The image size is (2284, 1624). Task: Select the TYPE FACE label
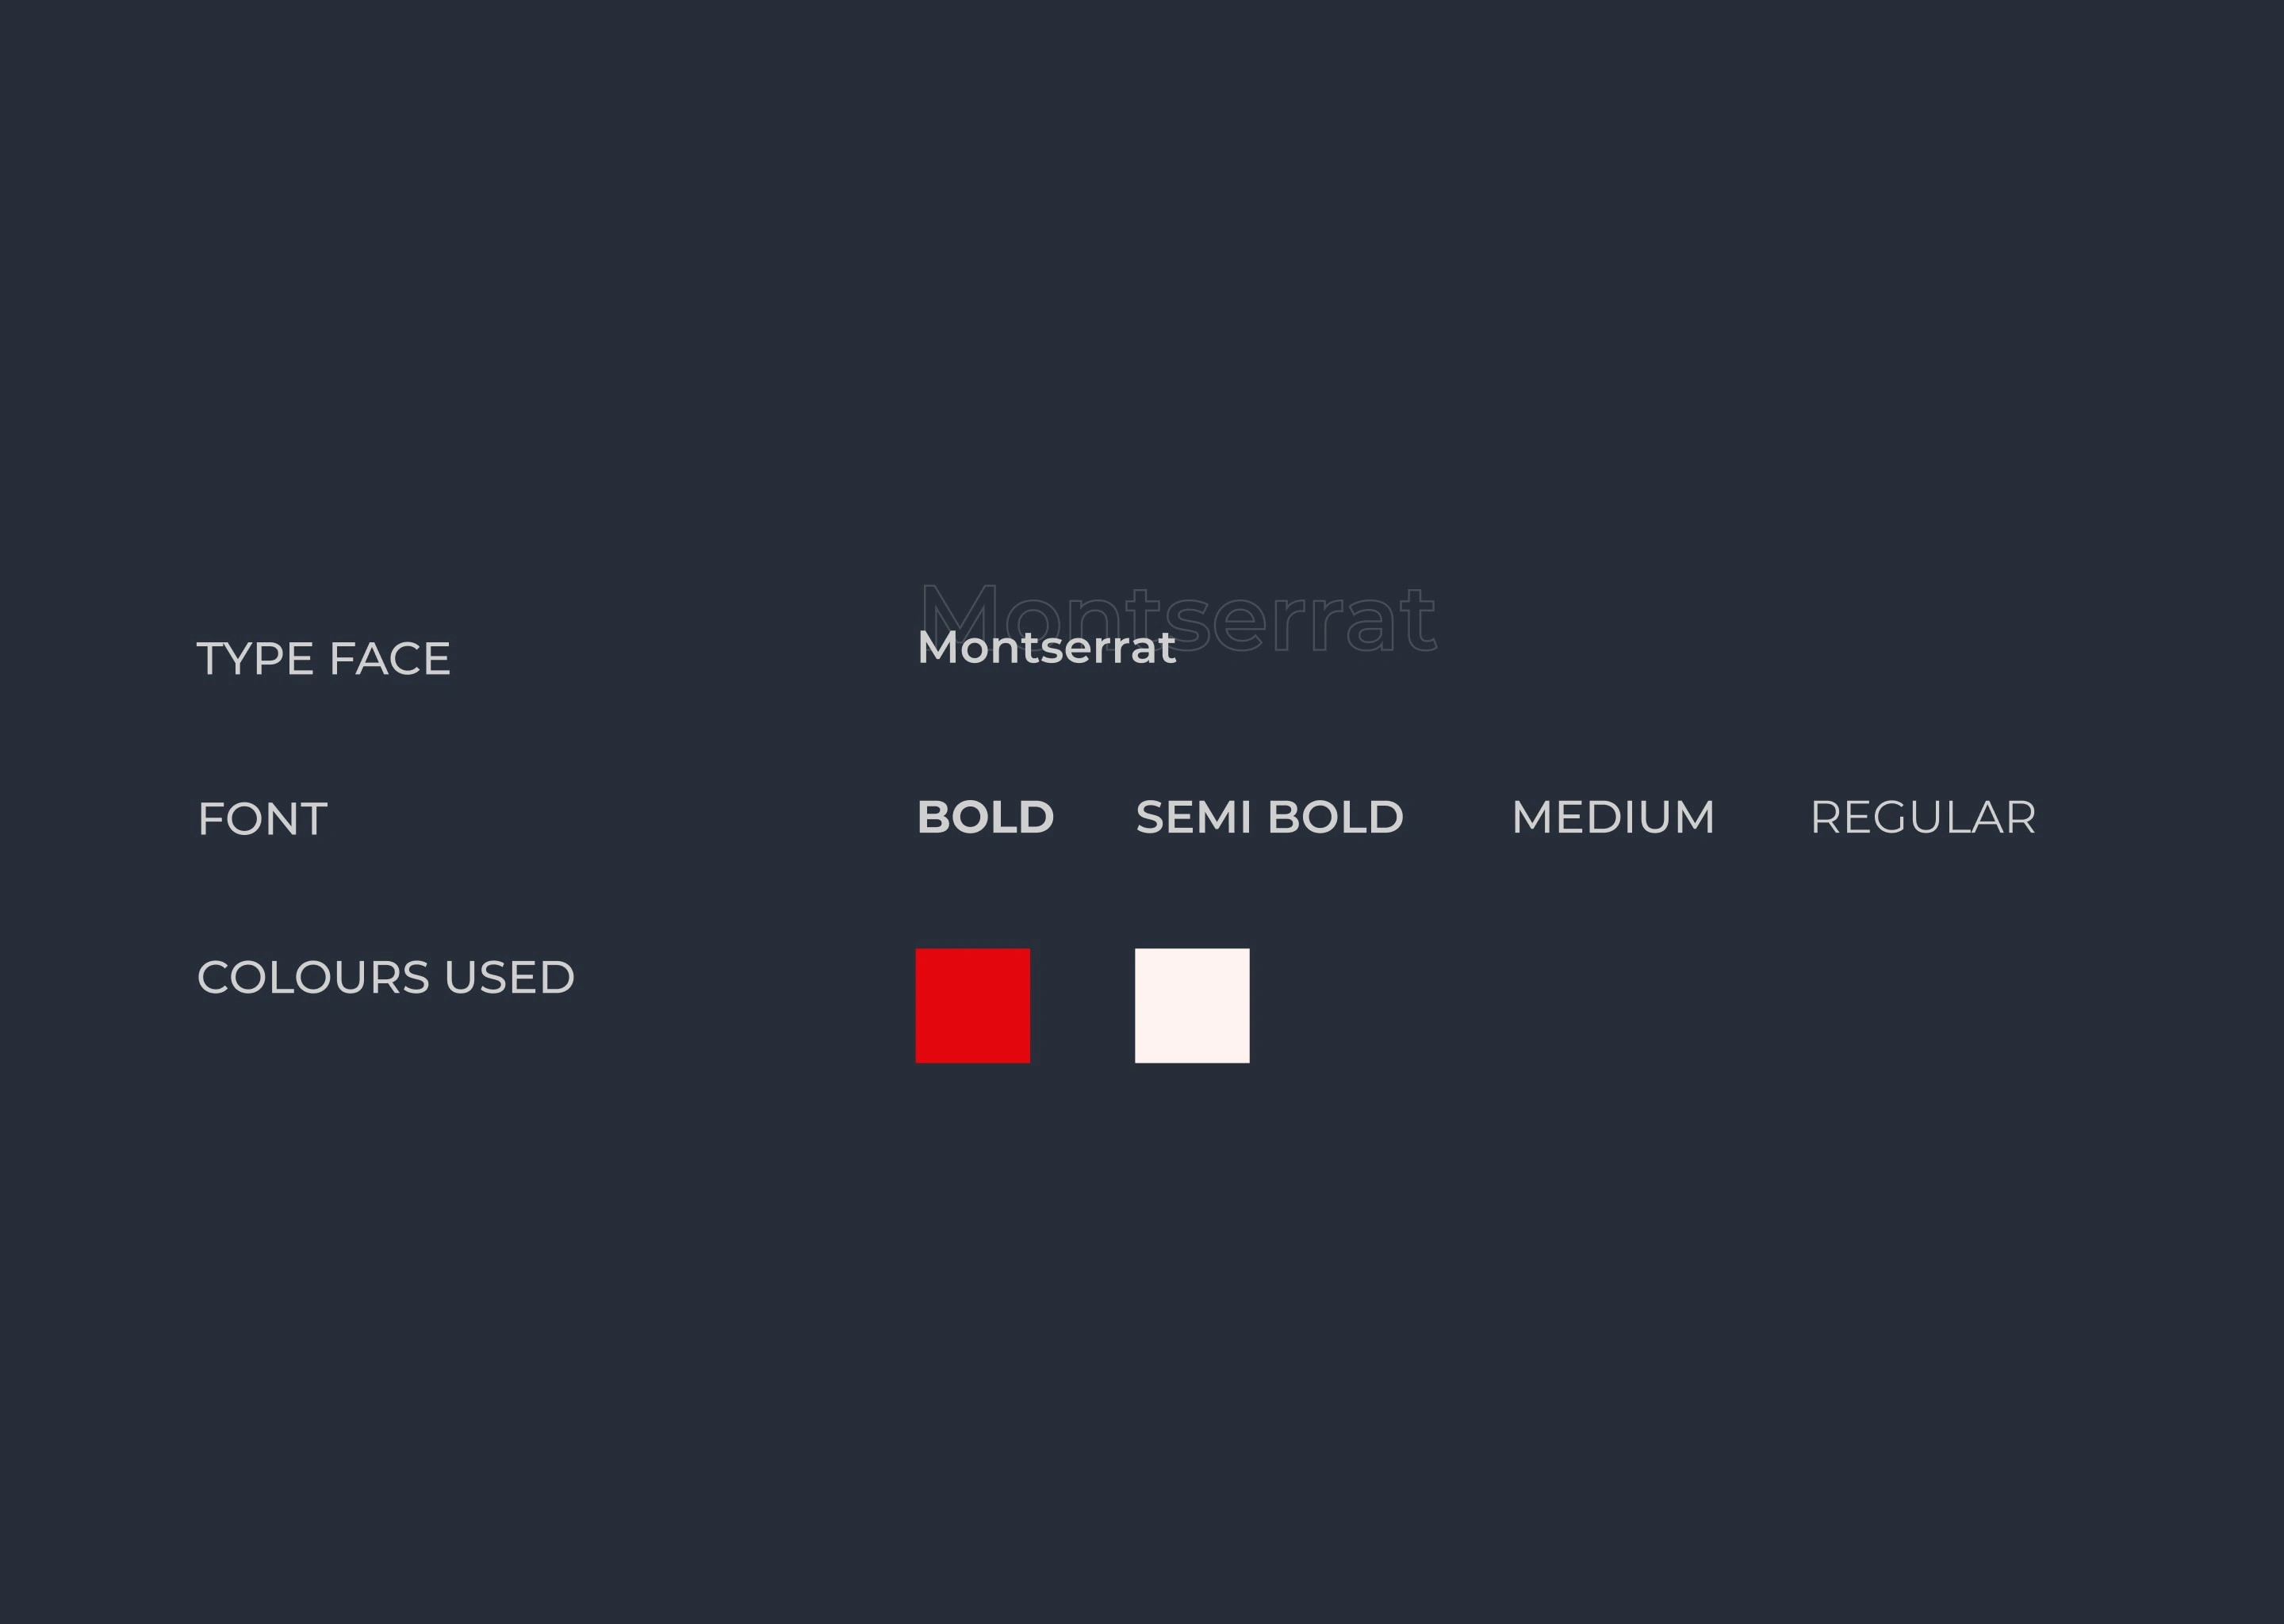(x=323, y=659)
